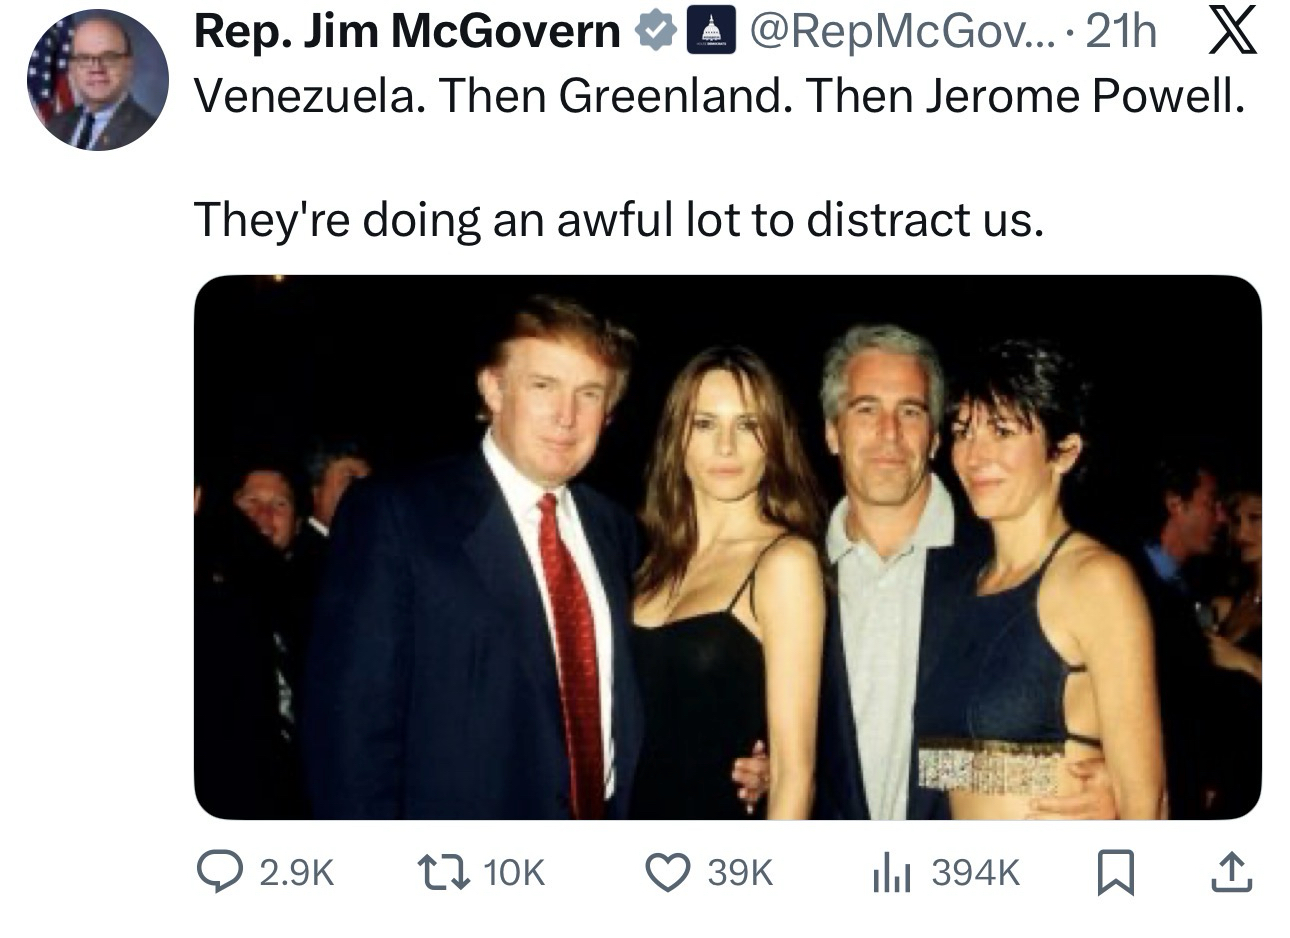
Task: Open the share menu arrow icon
Action: point(1230,873)
